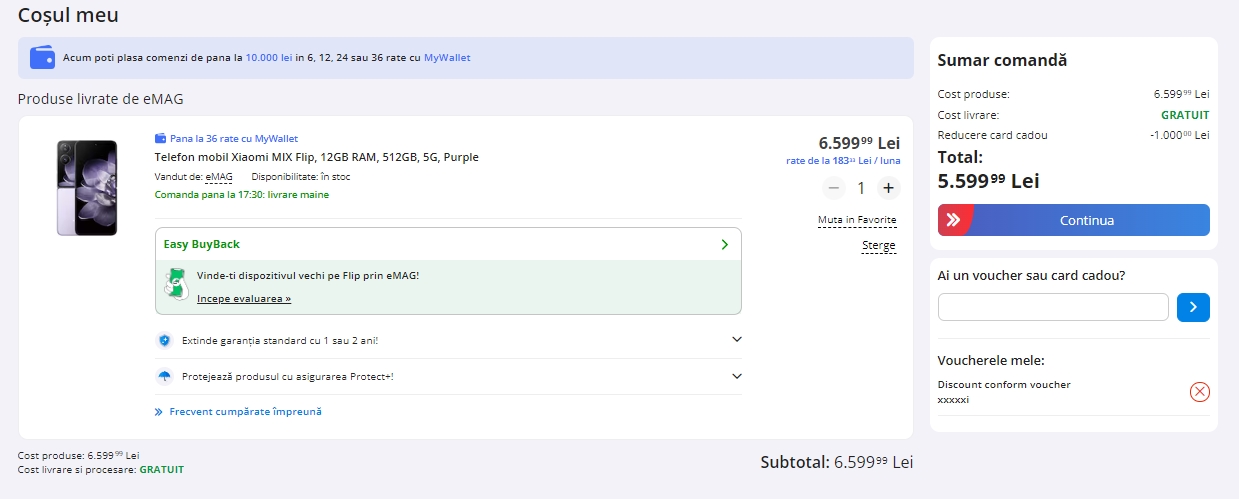The image size is (1239, 499).
Task: Click Extinde garanția standard text
Action: click(280, 340)
